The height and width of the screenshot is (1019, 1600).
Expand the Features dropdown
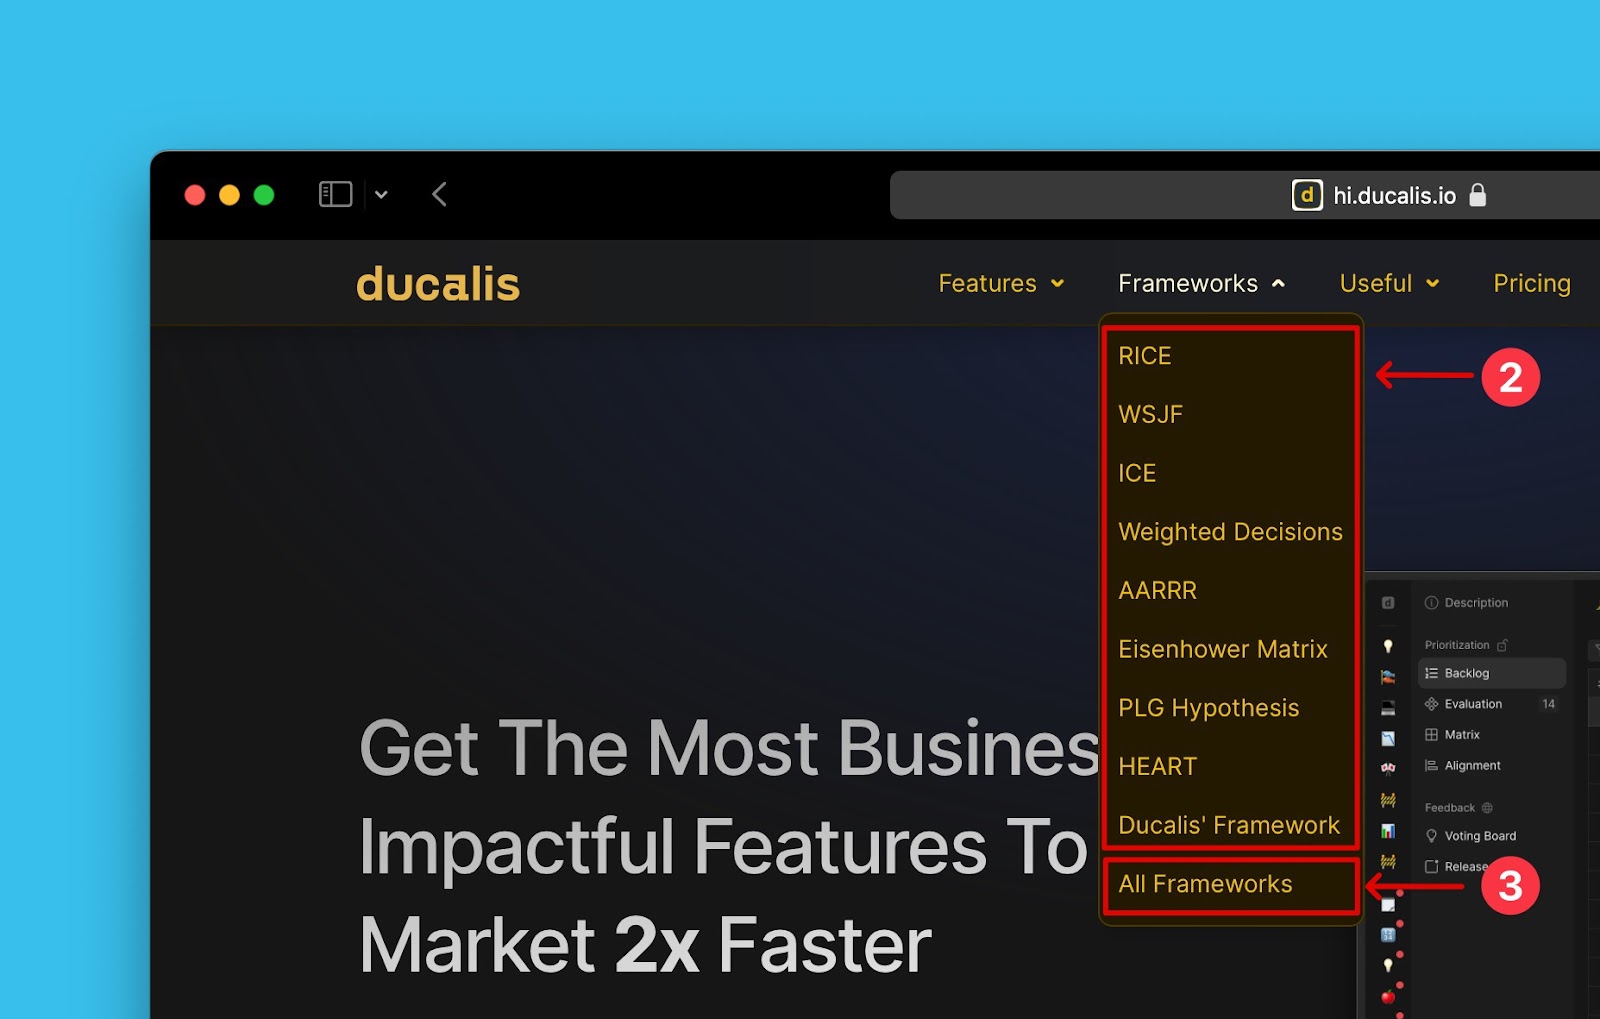[1000, 283]
